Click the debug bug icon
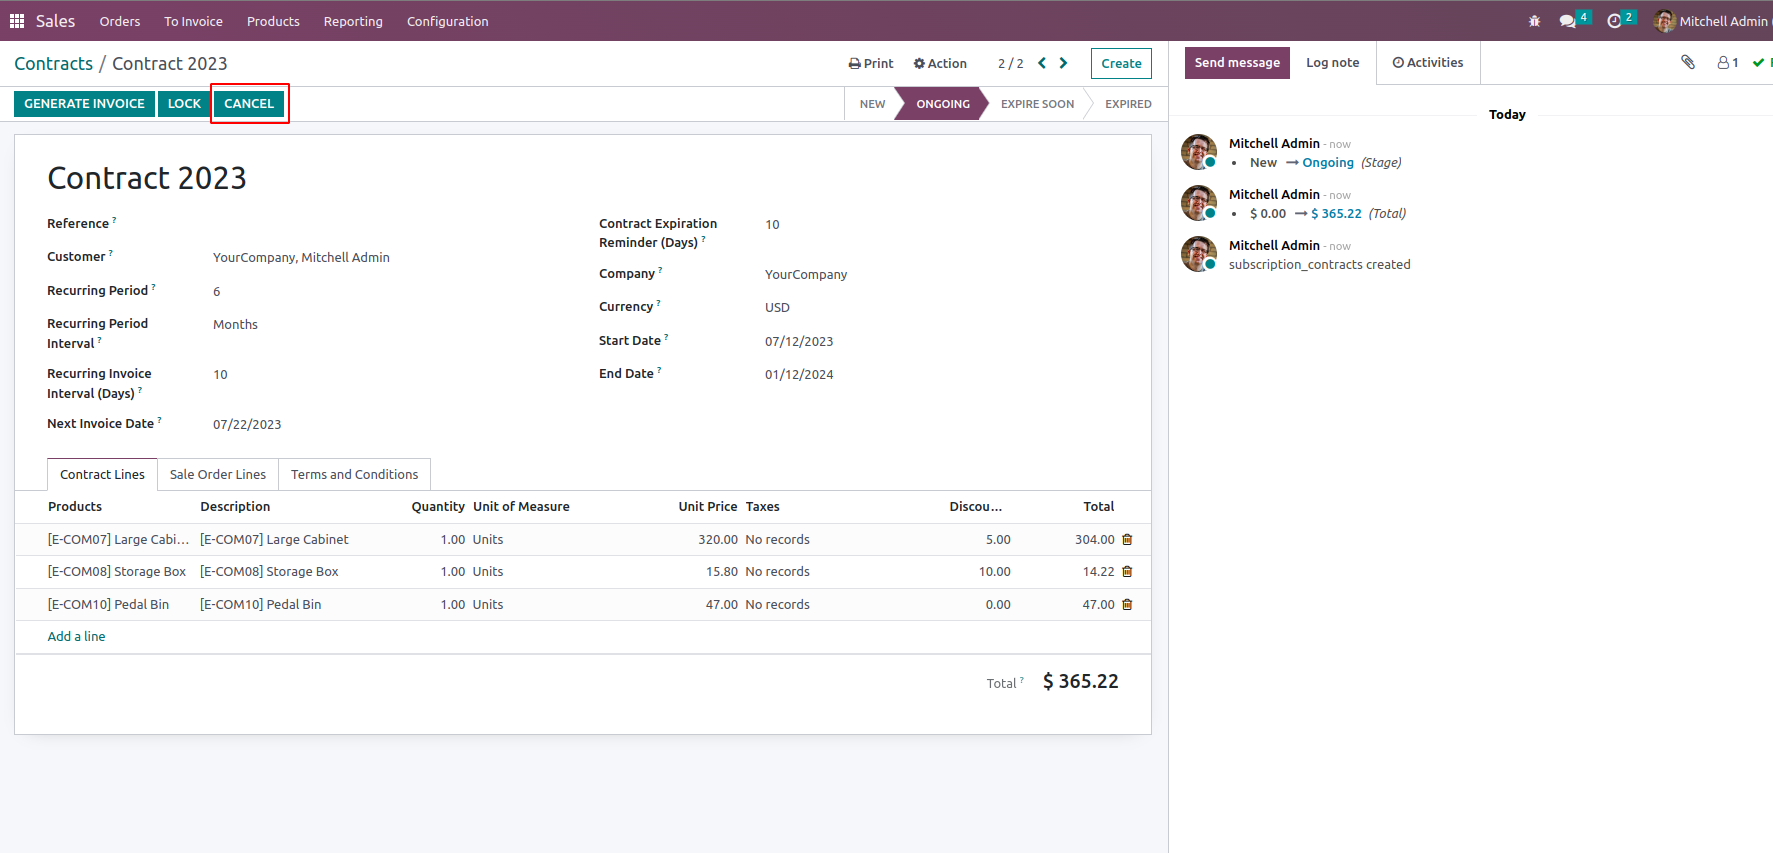 click(1534, 21)
